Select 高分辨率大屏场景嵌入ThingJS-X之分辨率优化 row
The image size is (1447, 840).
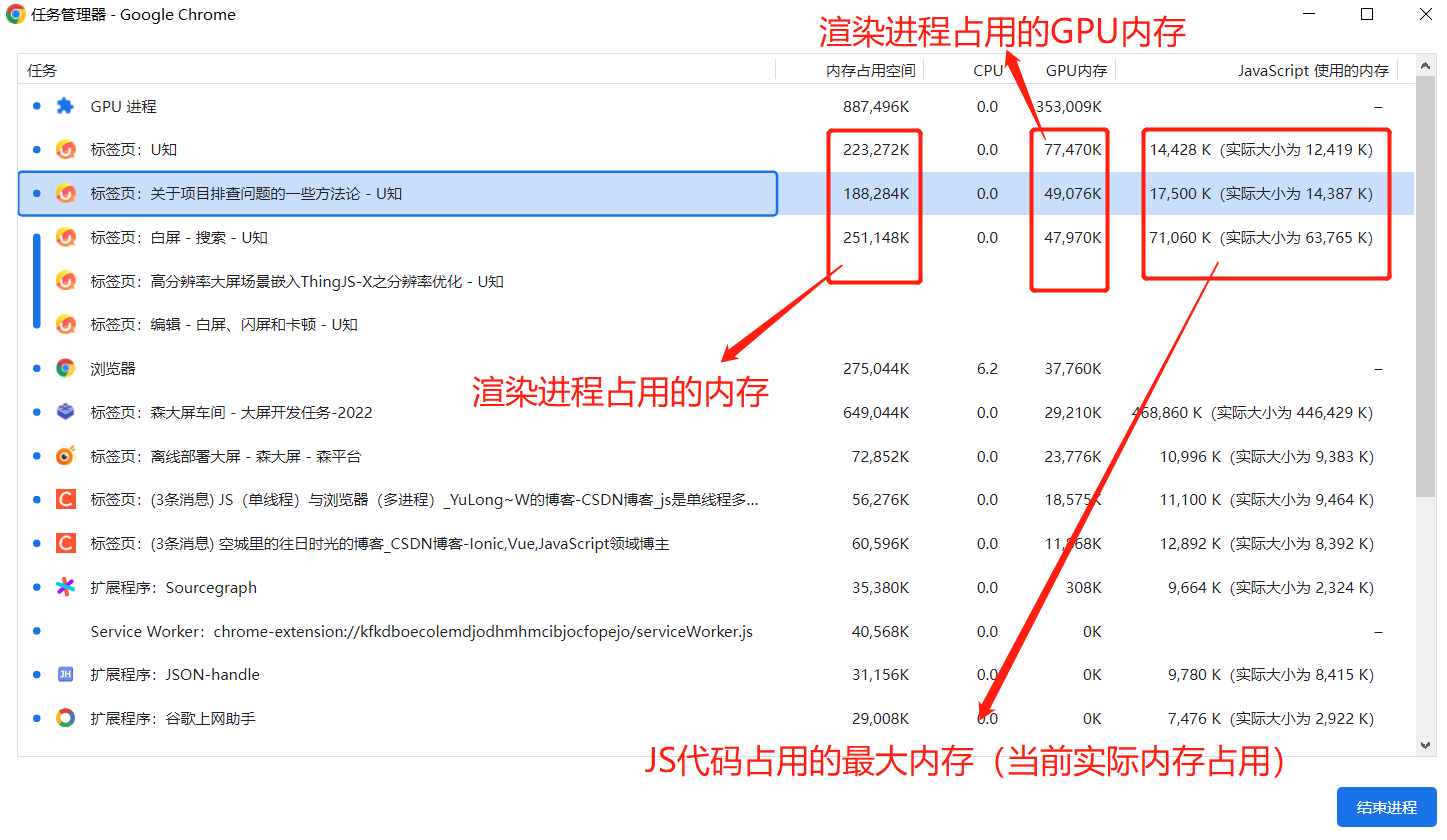coord(716,281)
